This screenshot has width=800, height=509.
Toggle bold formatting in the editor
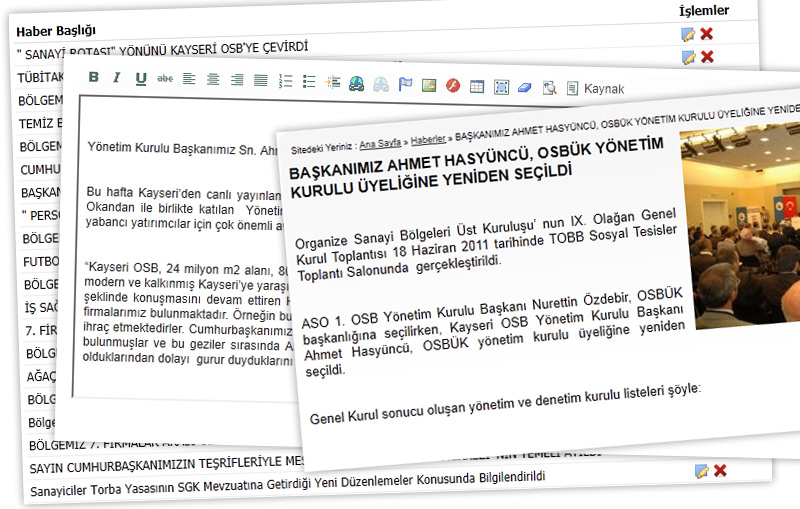tap(93, 77)
